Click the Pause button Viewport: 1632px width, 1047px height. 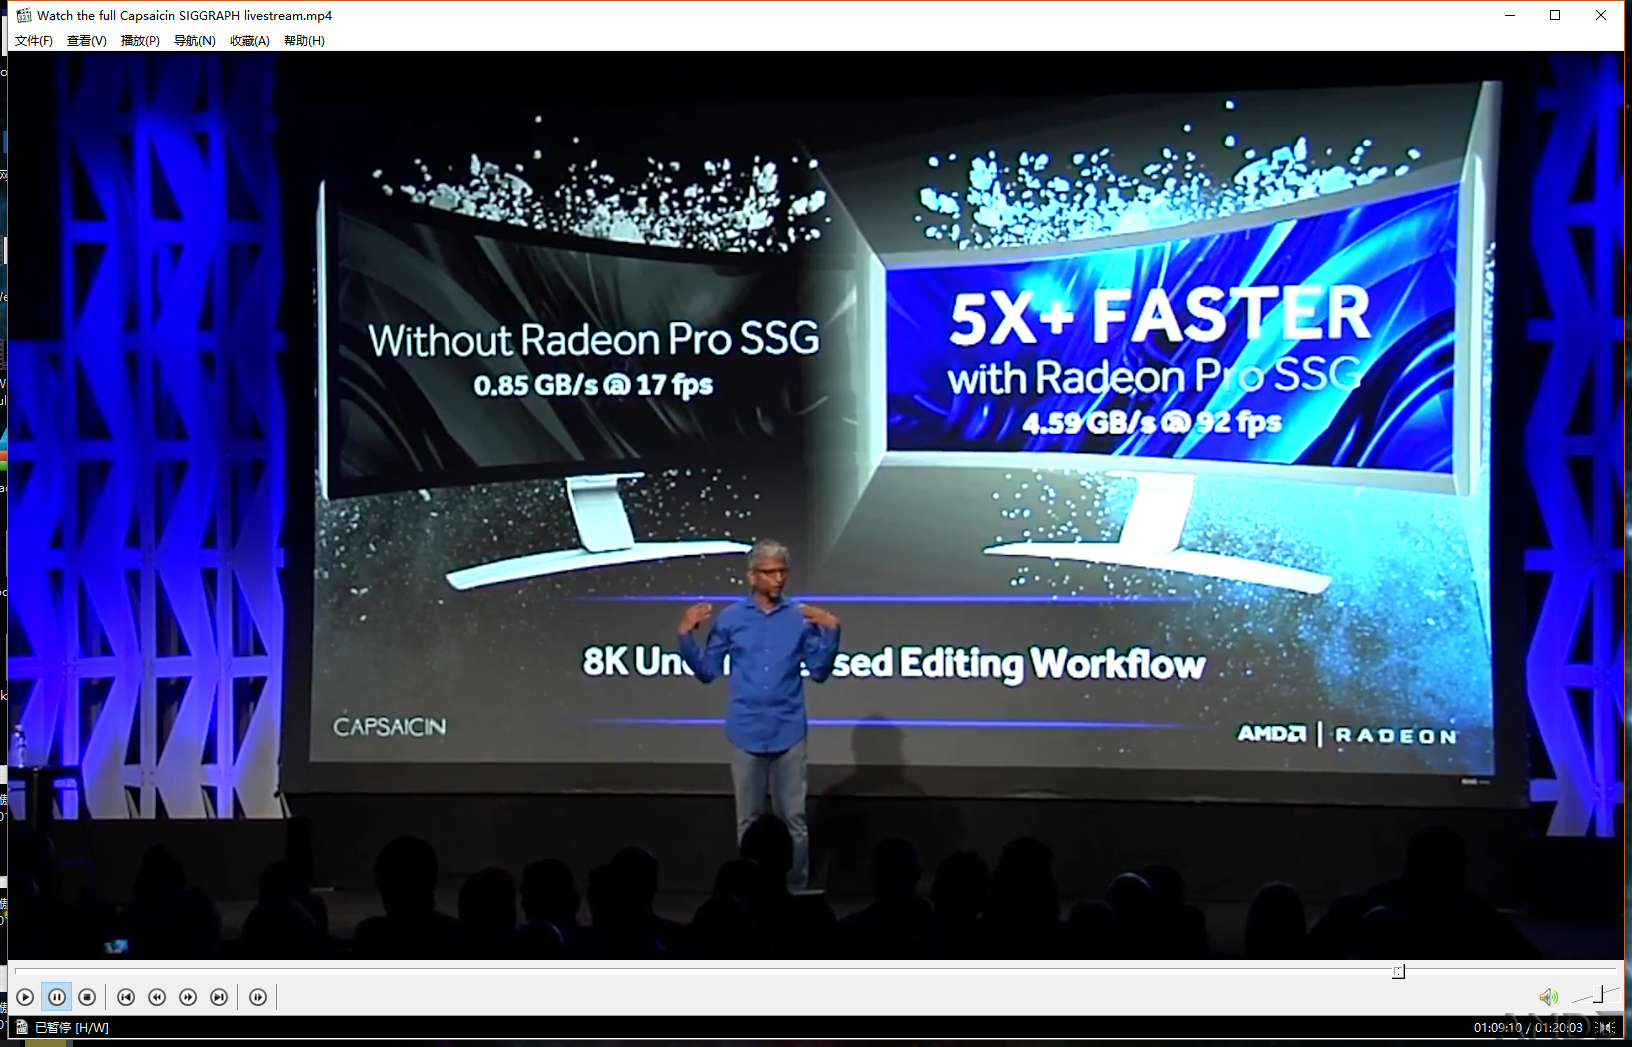pos(57,997)
